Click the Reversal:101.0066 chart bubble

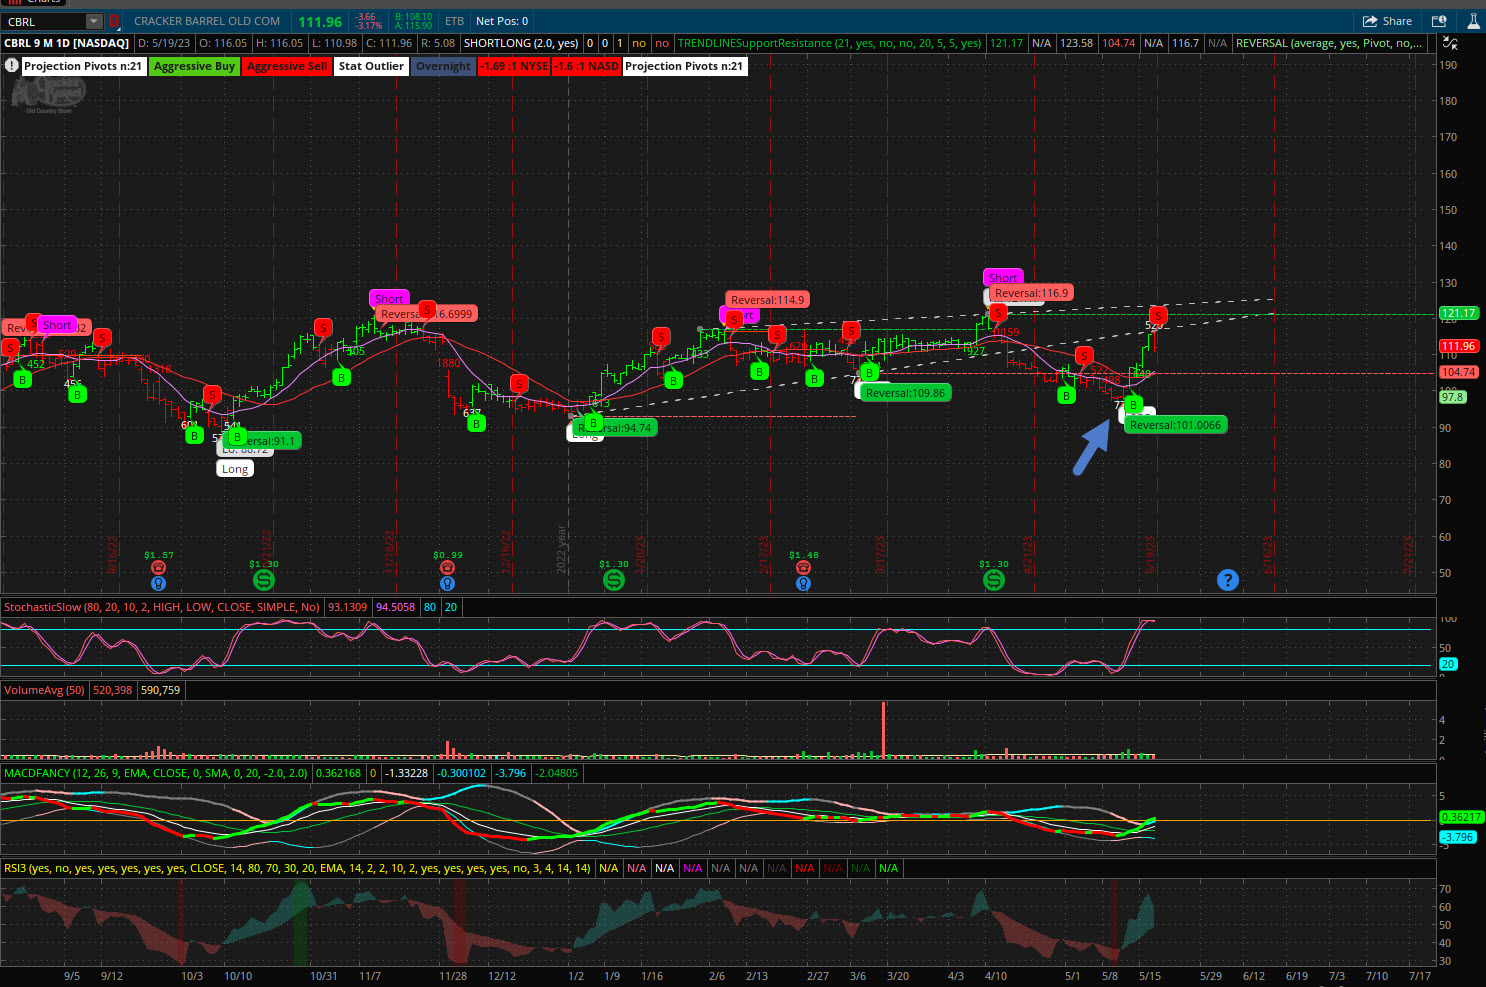[1175, 425]
